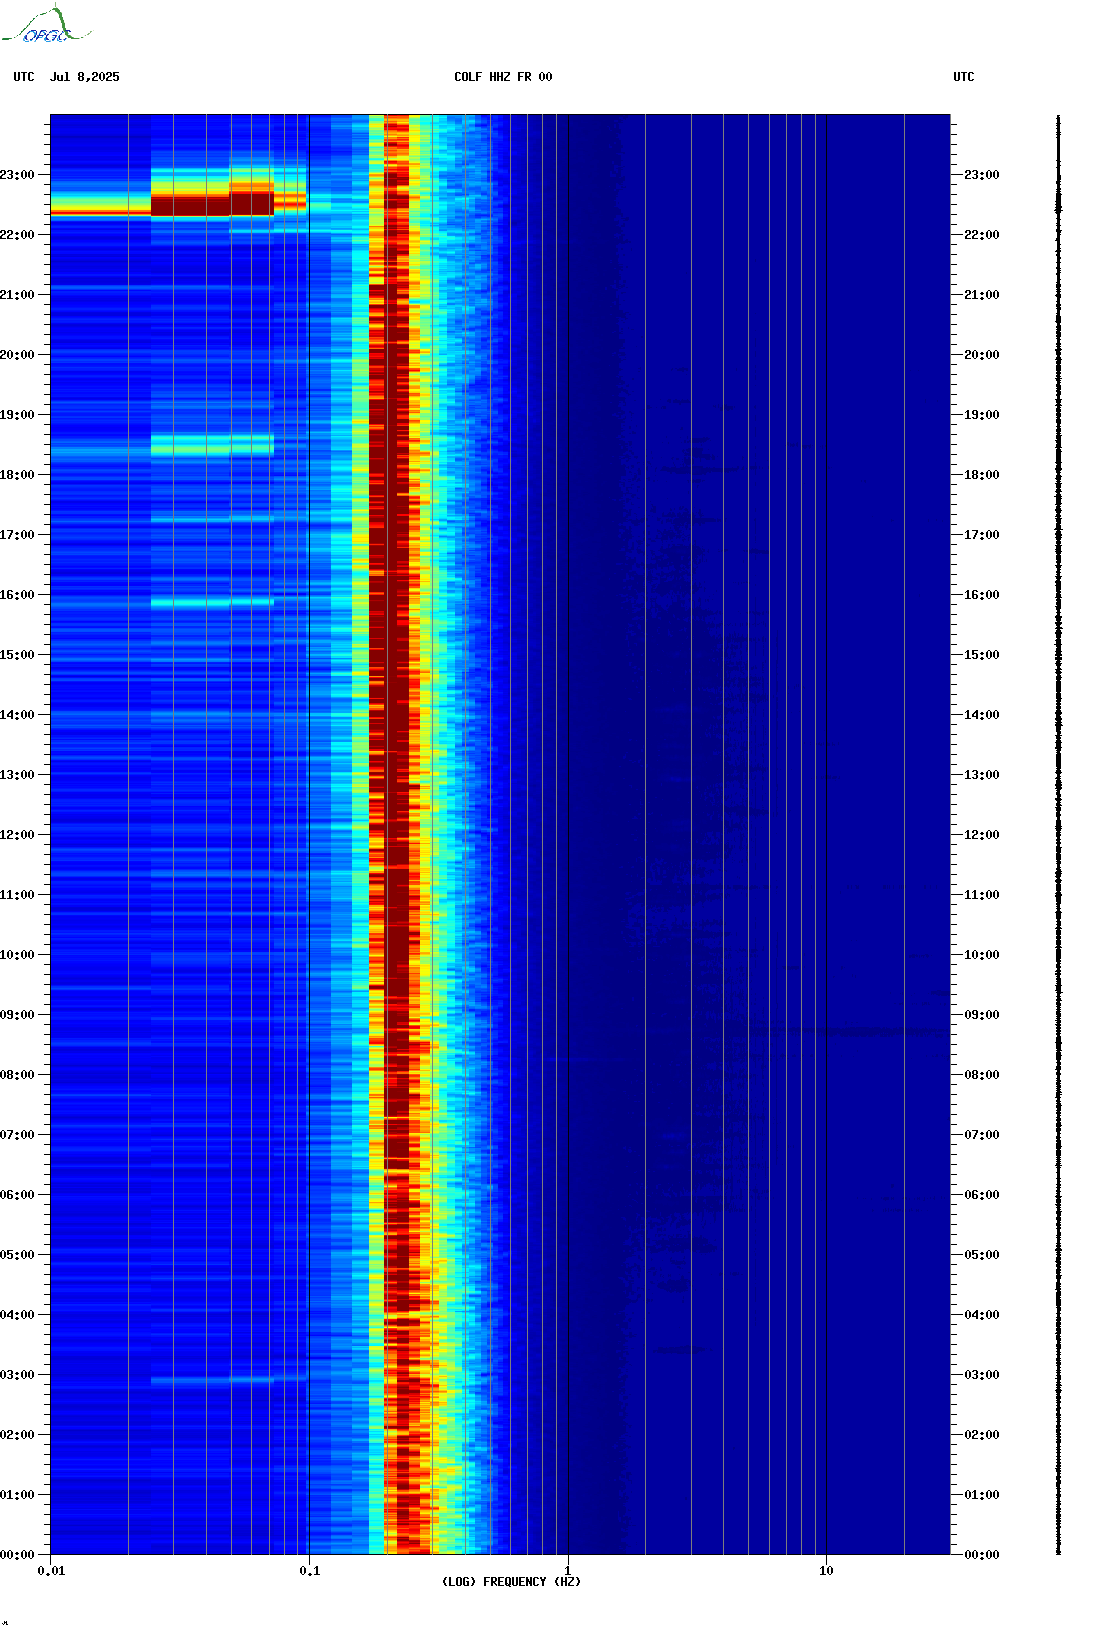Click the 00:00 label on left time axis

(x=17, y=1555)
